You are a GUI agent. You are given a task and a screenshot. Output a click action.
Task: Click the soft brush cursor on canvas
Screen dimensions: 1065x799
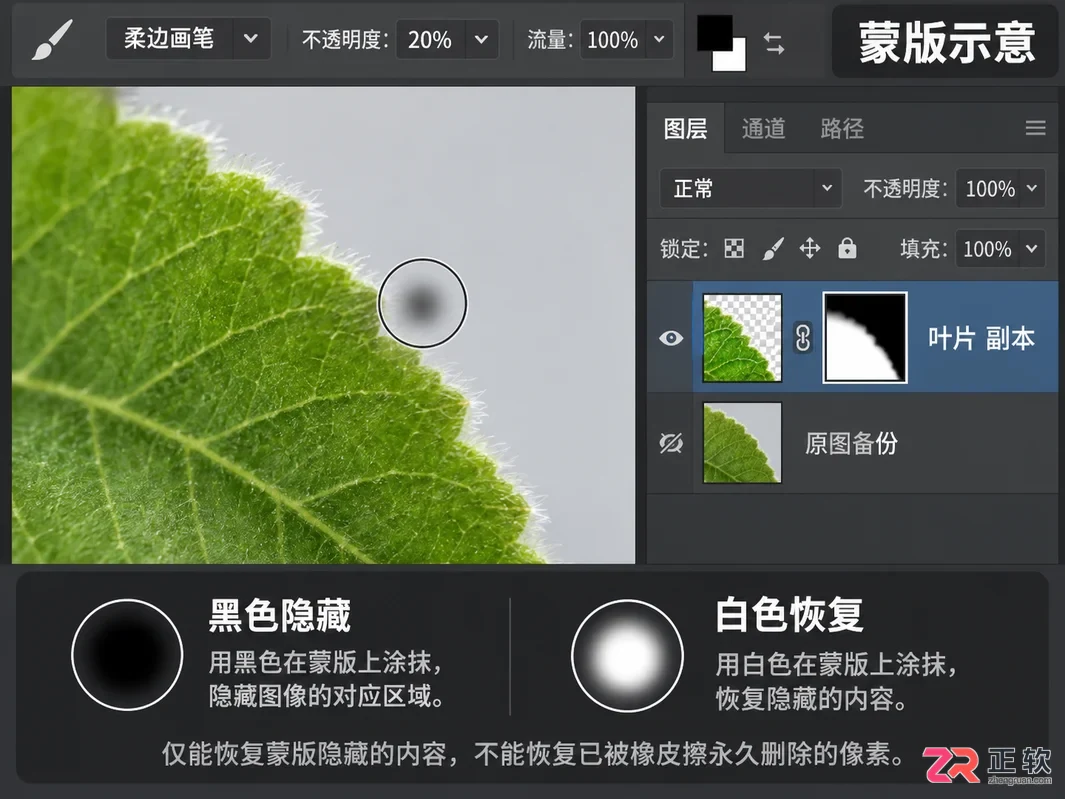(422, 303)
